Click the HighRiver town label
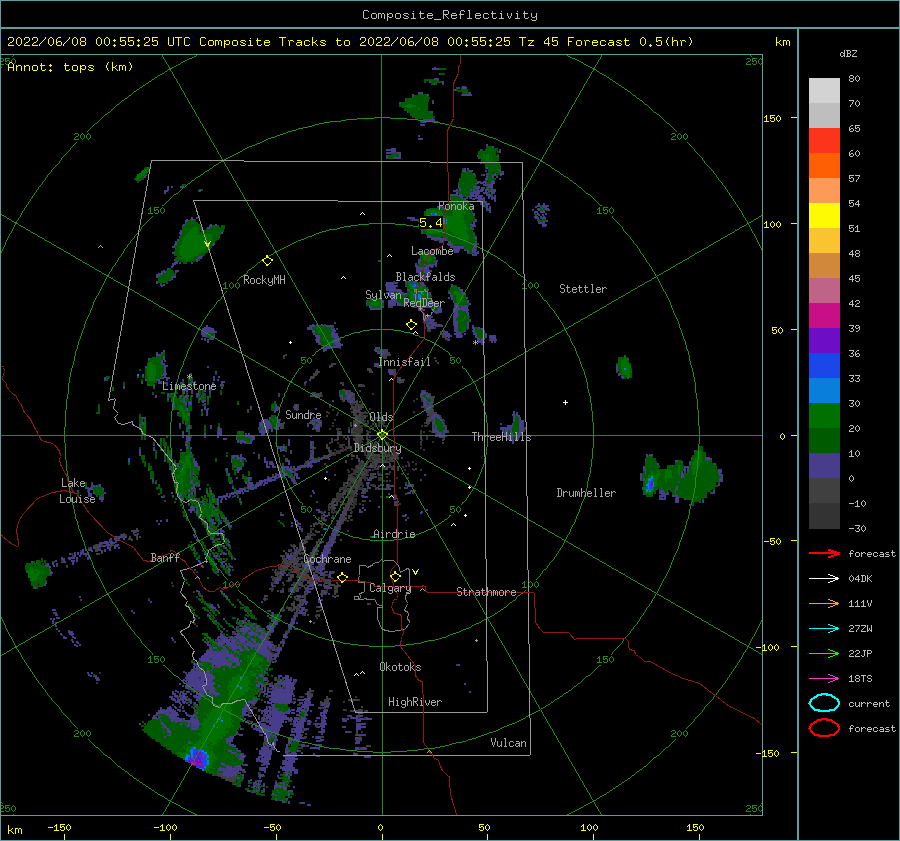 point(415,702)
